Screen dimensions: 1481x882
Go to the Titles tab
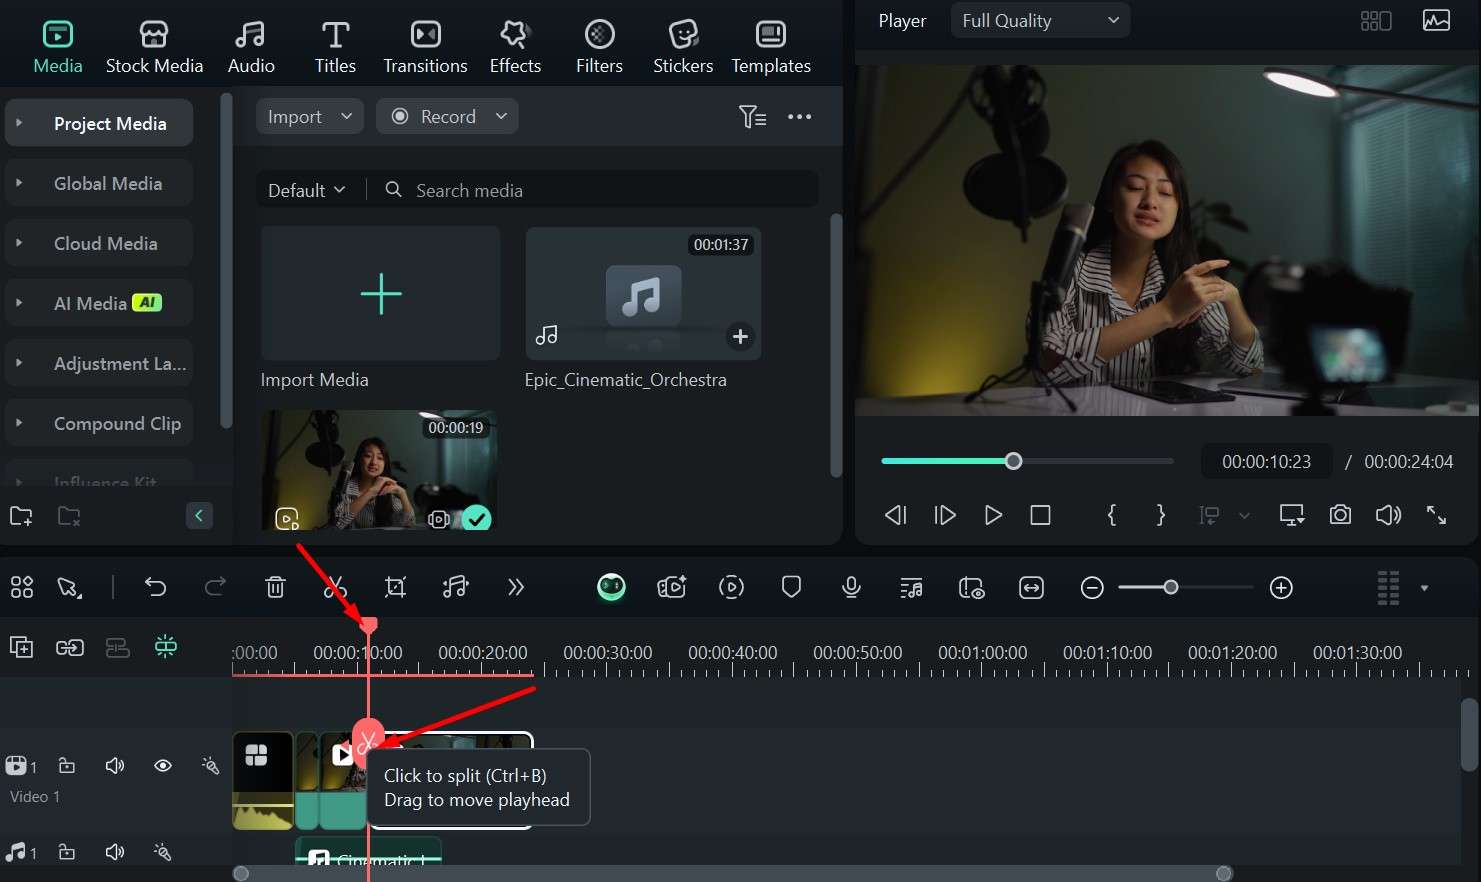click(x=335, y=47)
